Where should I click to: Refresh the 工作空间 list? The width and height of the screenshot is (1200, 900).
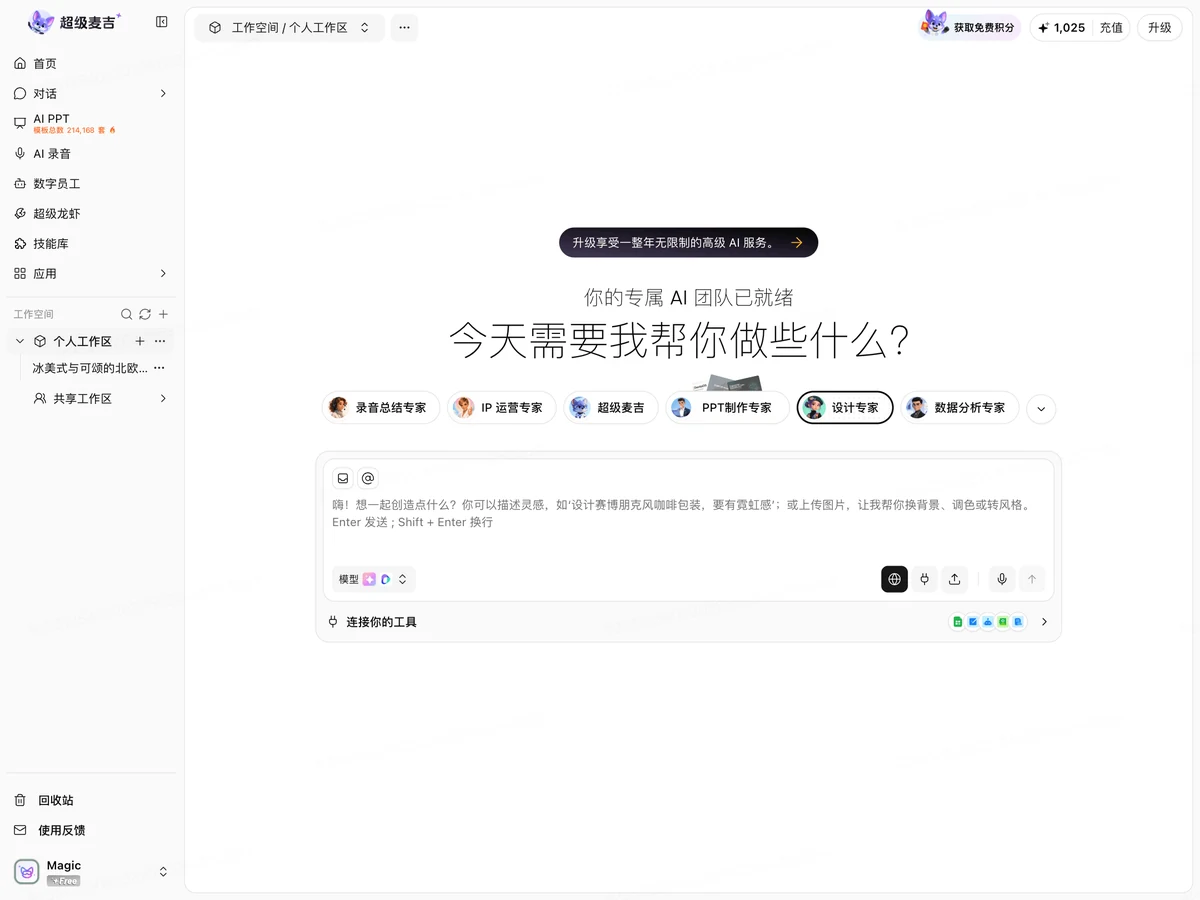tap(145, 314)
